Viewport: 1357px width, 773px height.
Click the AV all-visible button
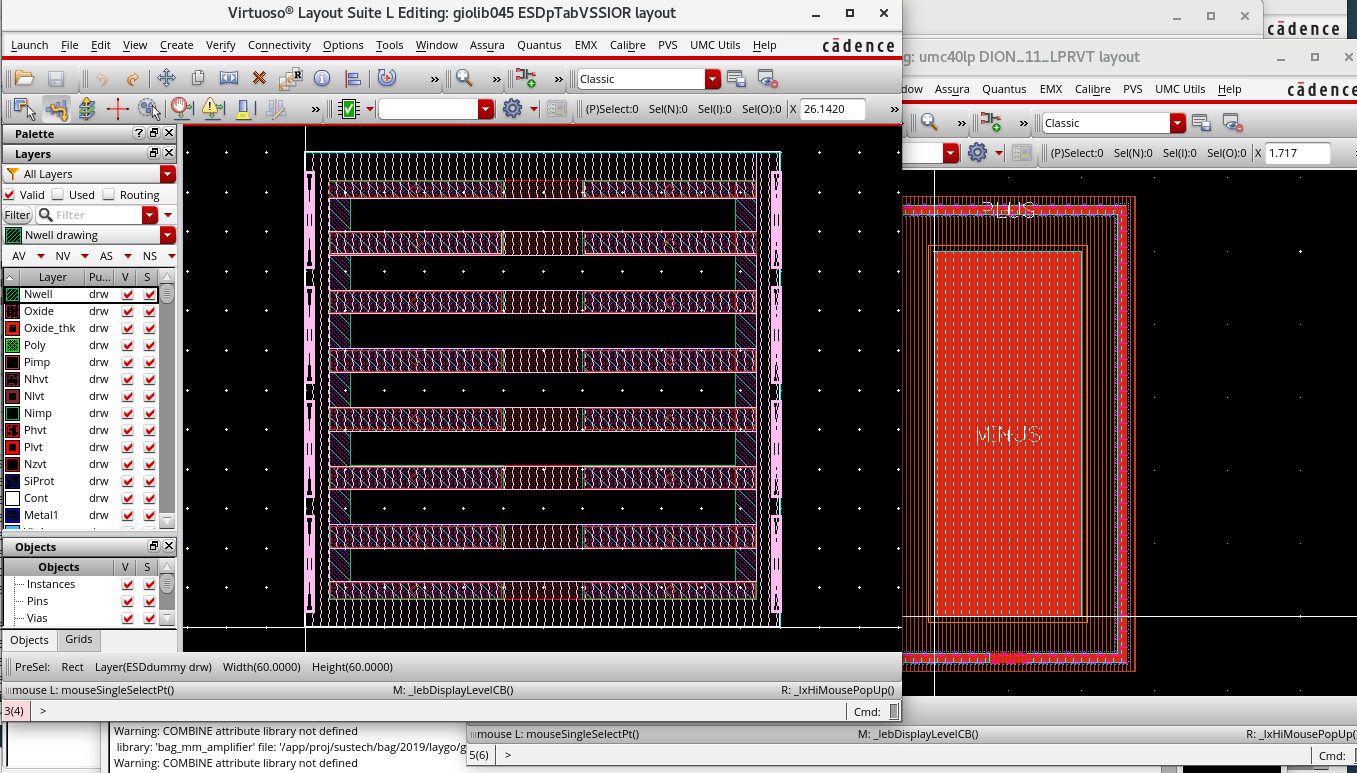click(19, 256)
